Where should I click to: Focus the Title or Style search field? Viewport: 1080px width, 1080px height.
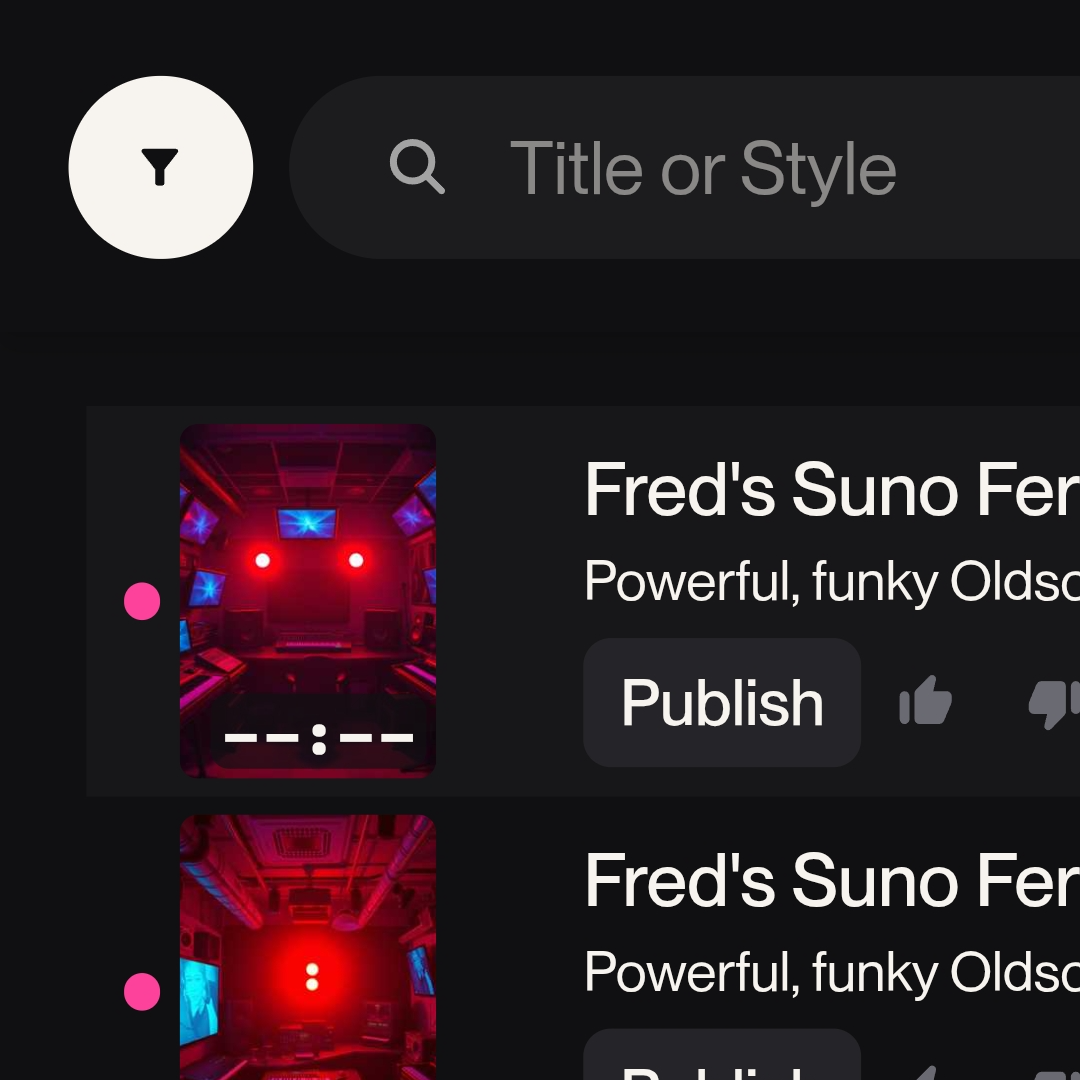(x=703, y=168)
